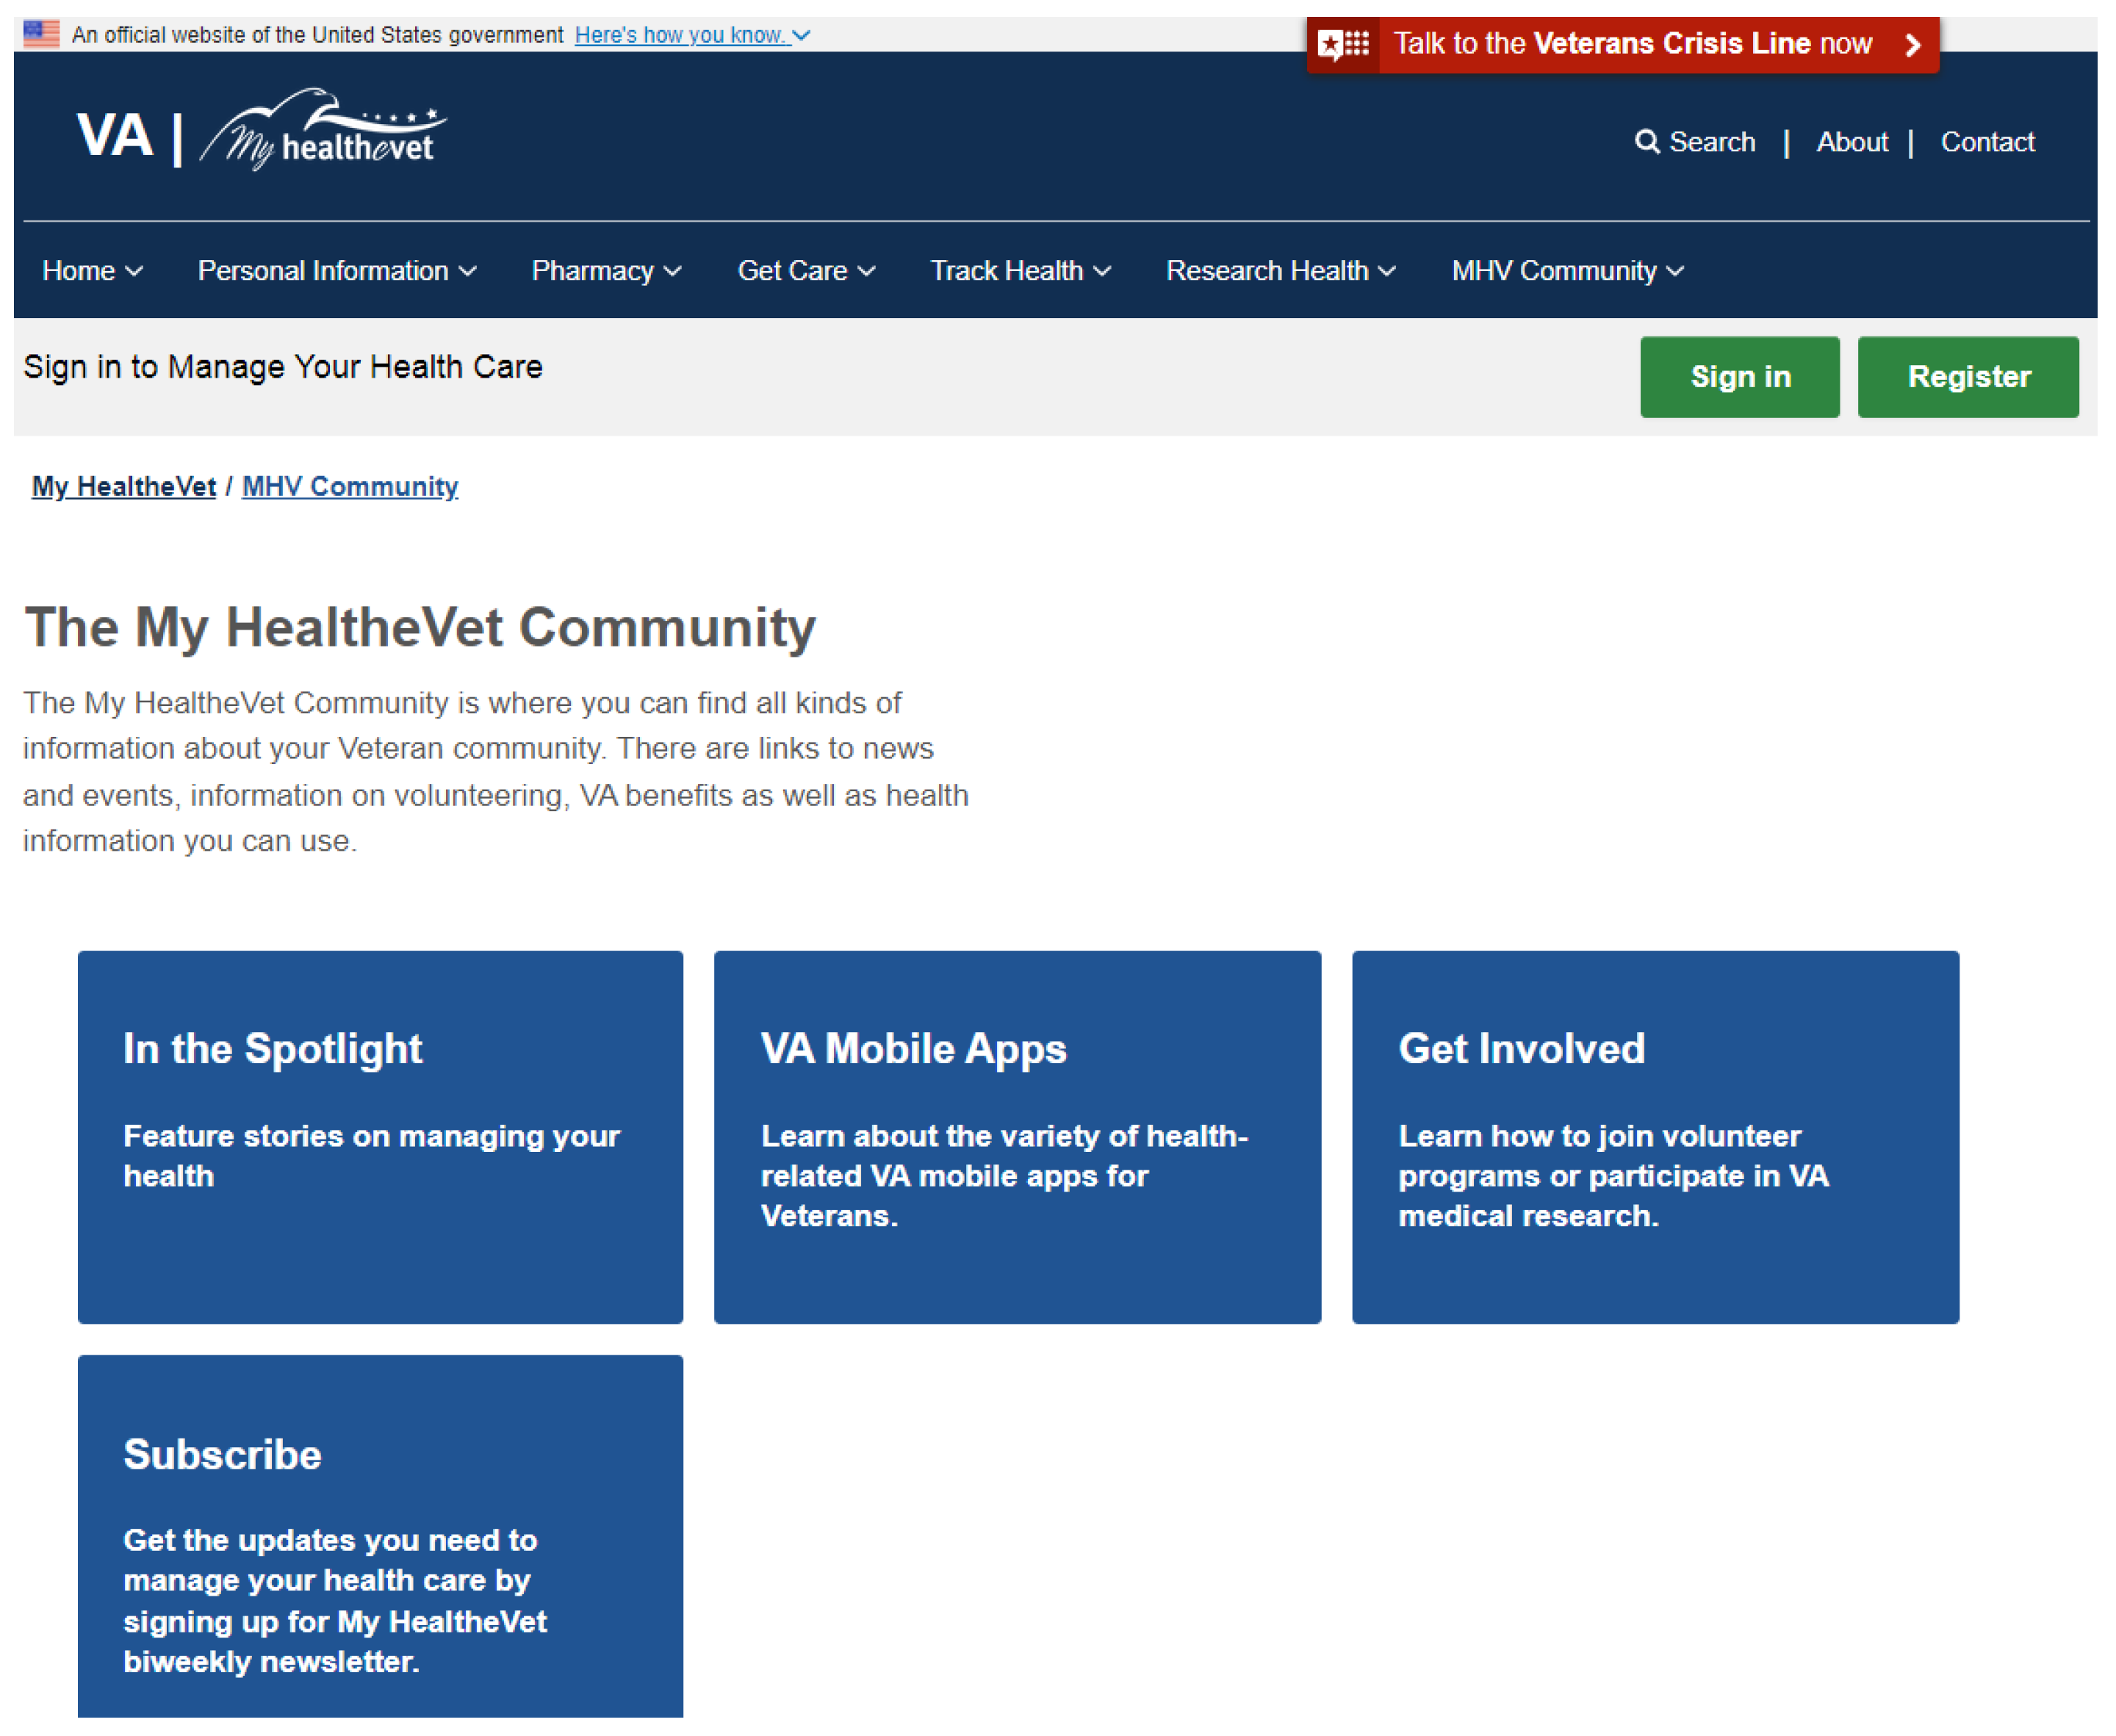Open the Pharmacy dropdown menu
The image size is (2116, 1736).
click(606, 271)
